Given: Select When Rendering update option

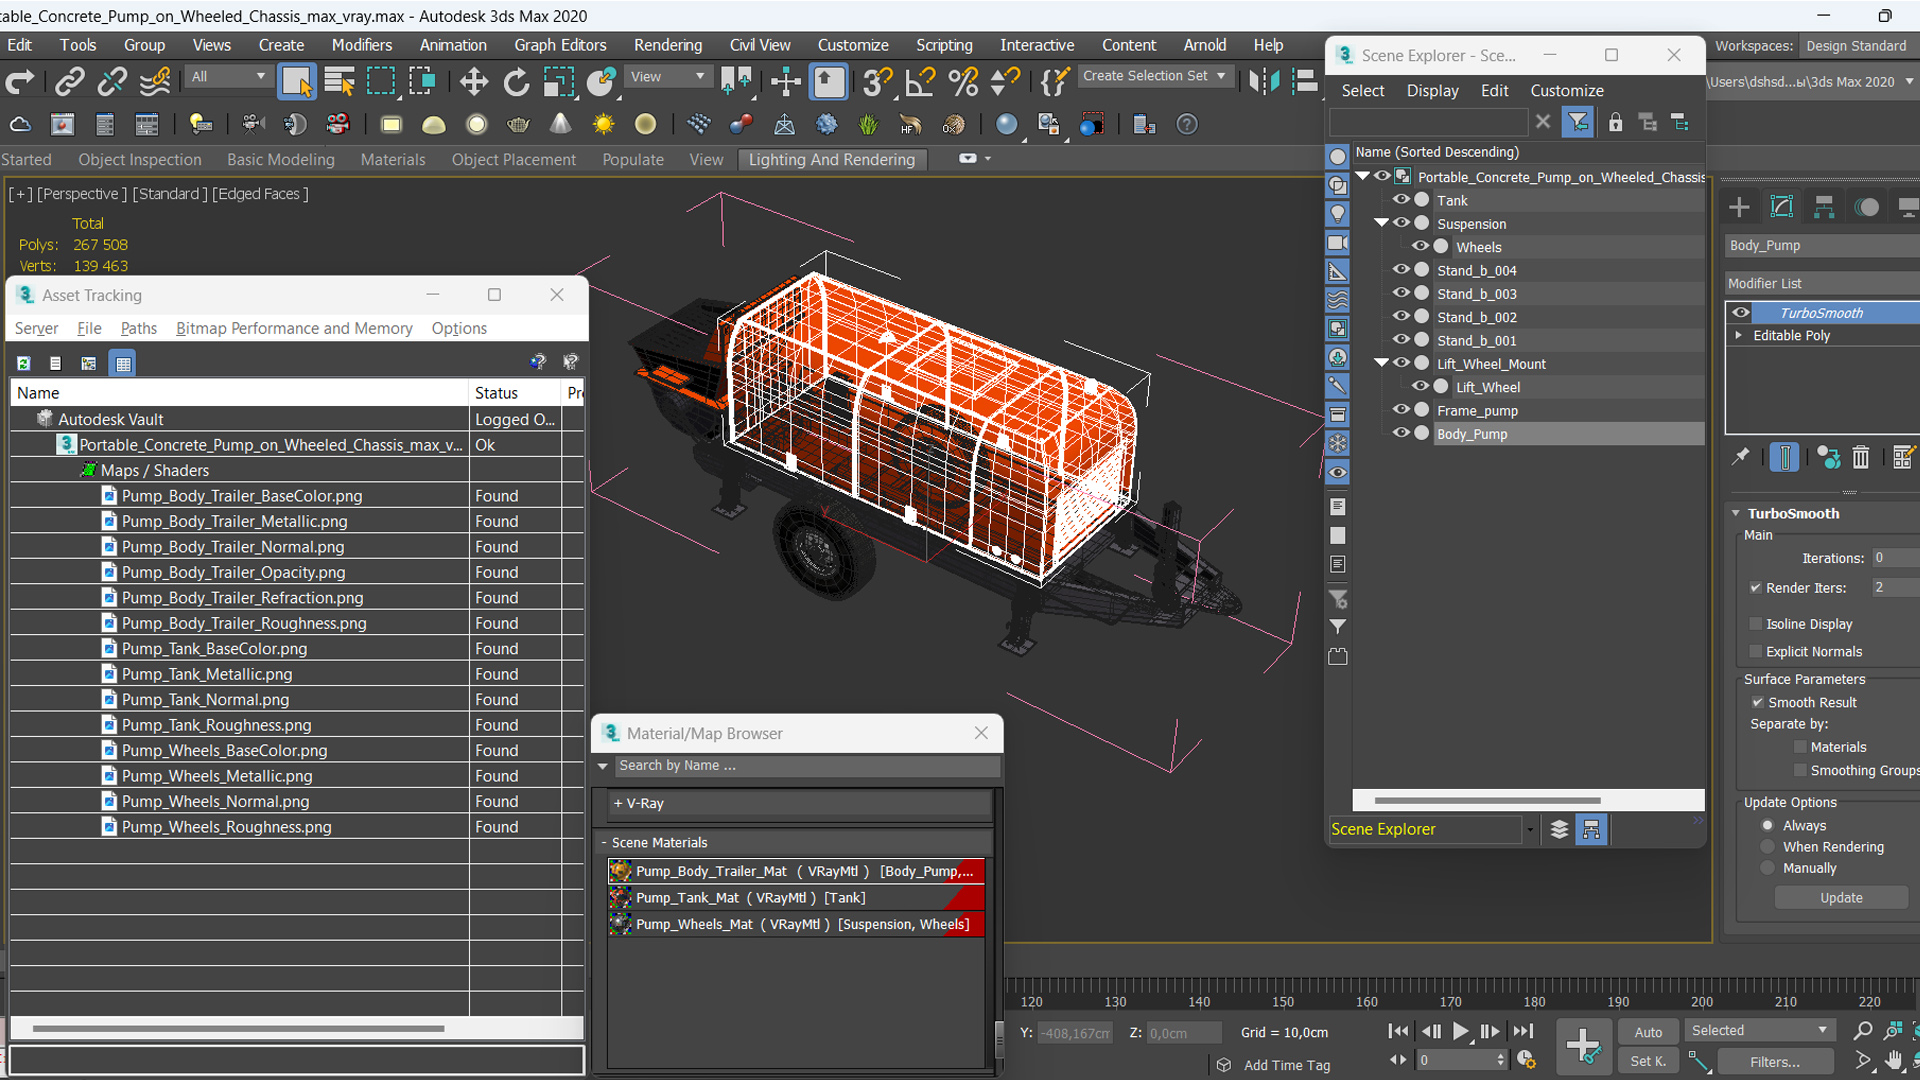Looking at the screenshot, I should (x=1767, y=847).
